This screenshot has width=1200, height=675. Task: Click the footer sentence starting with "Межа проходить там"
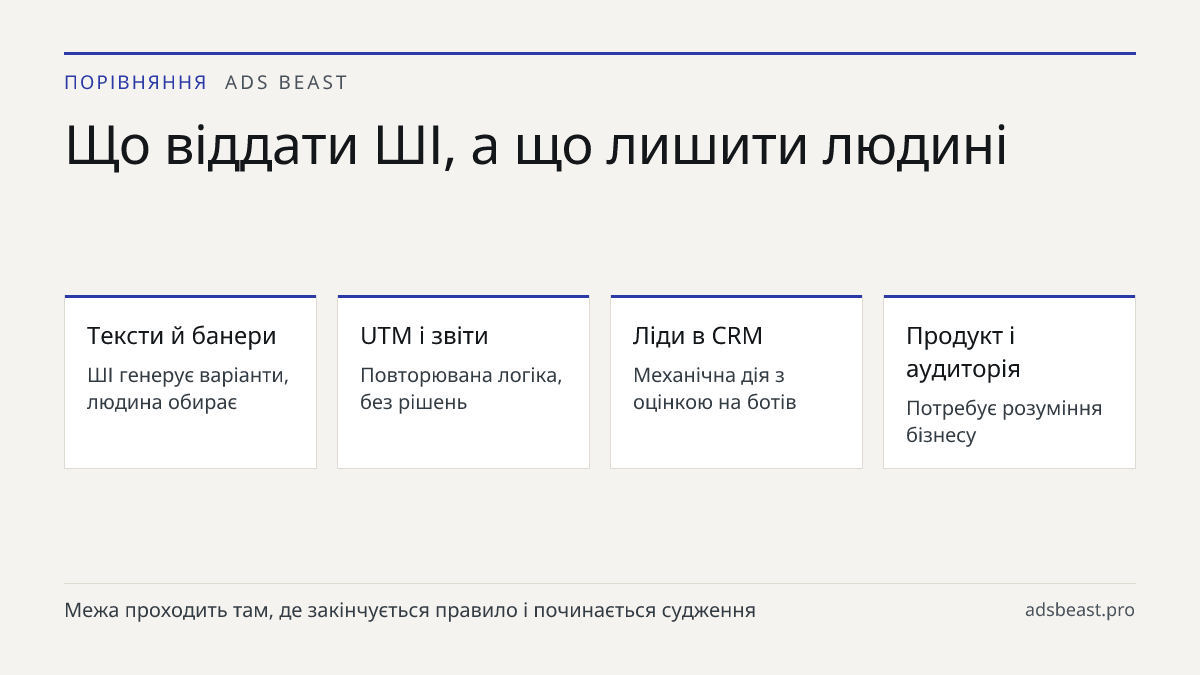tap(410, 610)
